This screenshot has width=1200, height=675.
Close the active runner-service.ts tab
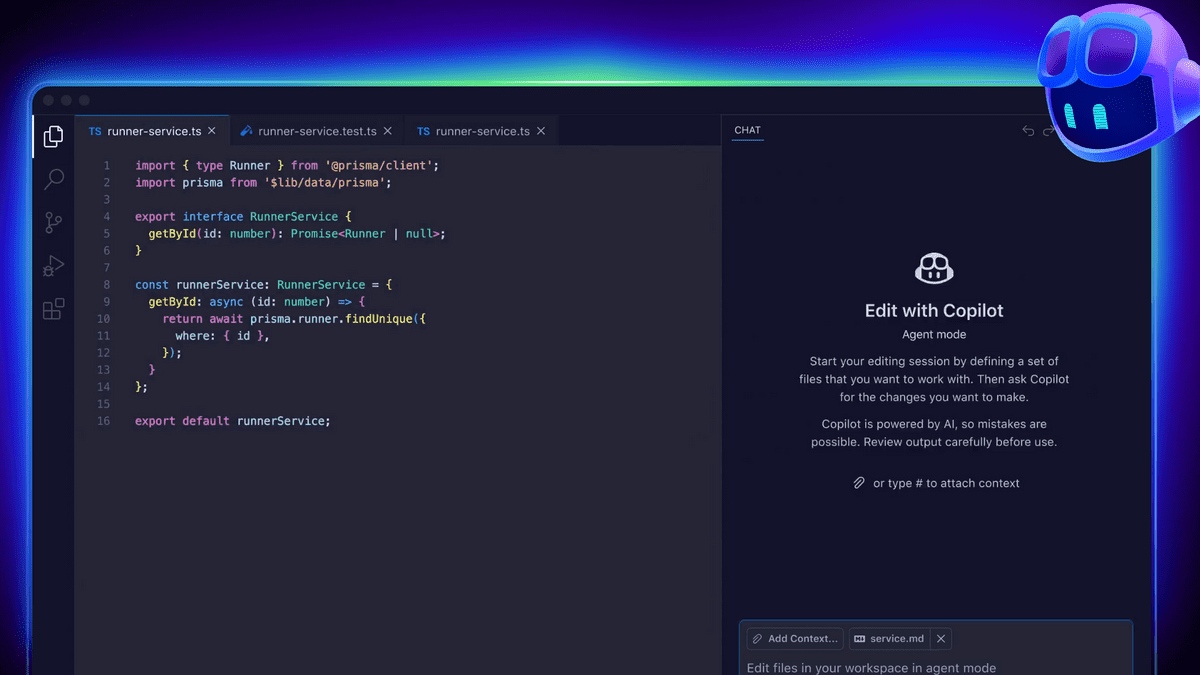click(x=211, y=130)
